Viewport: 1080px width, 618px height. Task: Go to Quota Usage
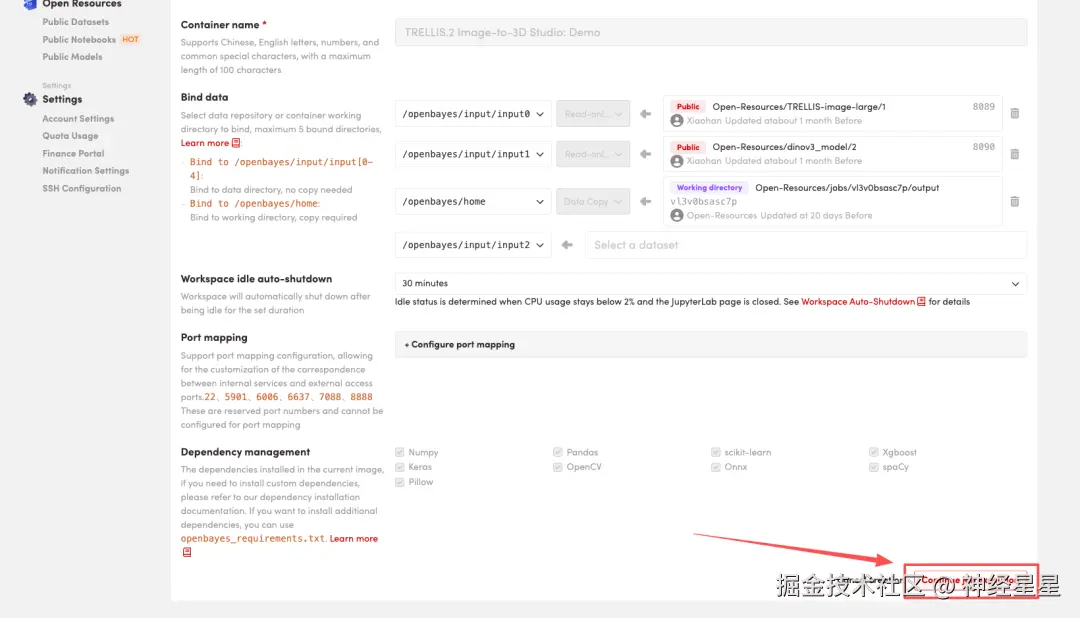(70, 136)
